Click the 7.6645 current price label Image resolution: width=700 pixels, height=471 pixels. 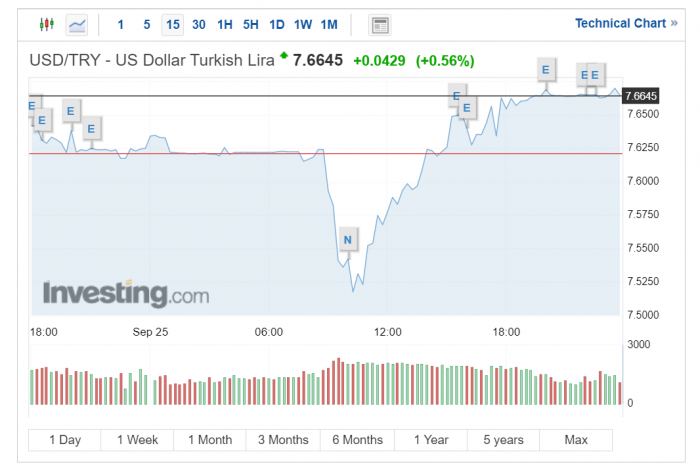pyautogui.click(x=640, y=96)
